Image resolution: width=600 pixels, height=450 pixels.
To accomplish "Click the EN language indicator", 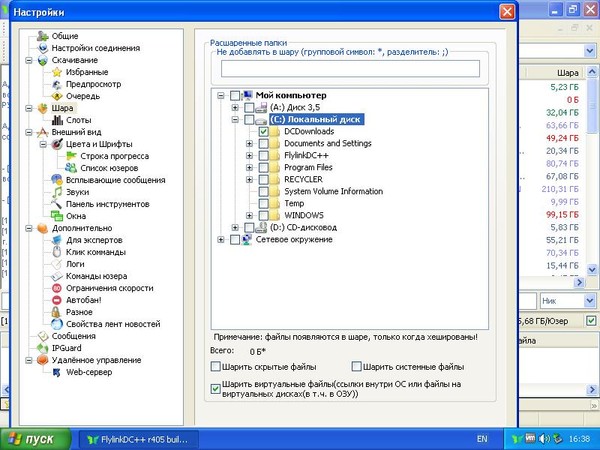I will pyautogui.click(x=482, y=439).
